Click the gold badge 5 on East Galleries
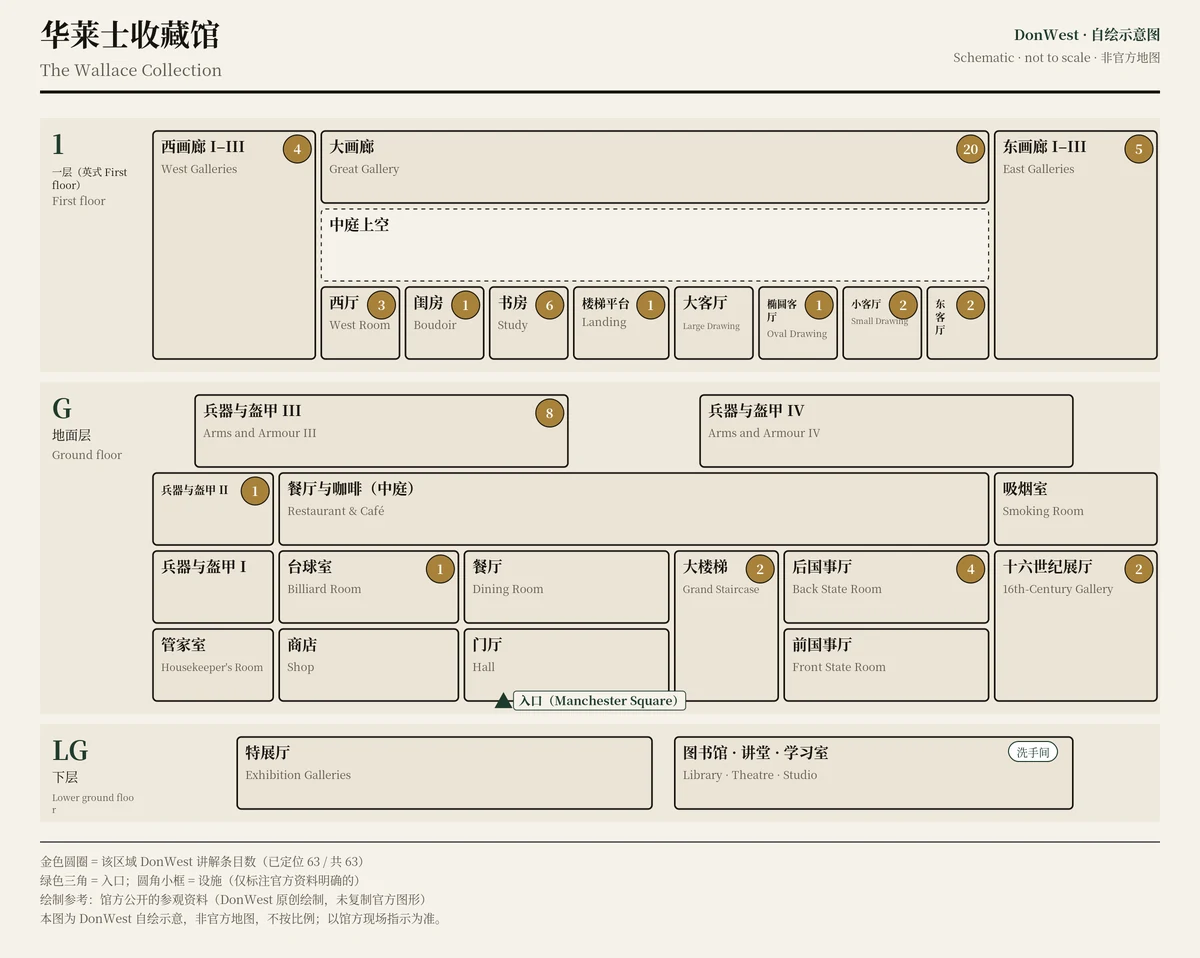The image size is (1200, 958). click(1138, 150)
